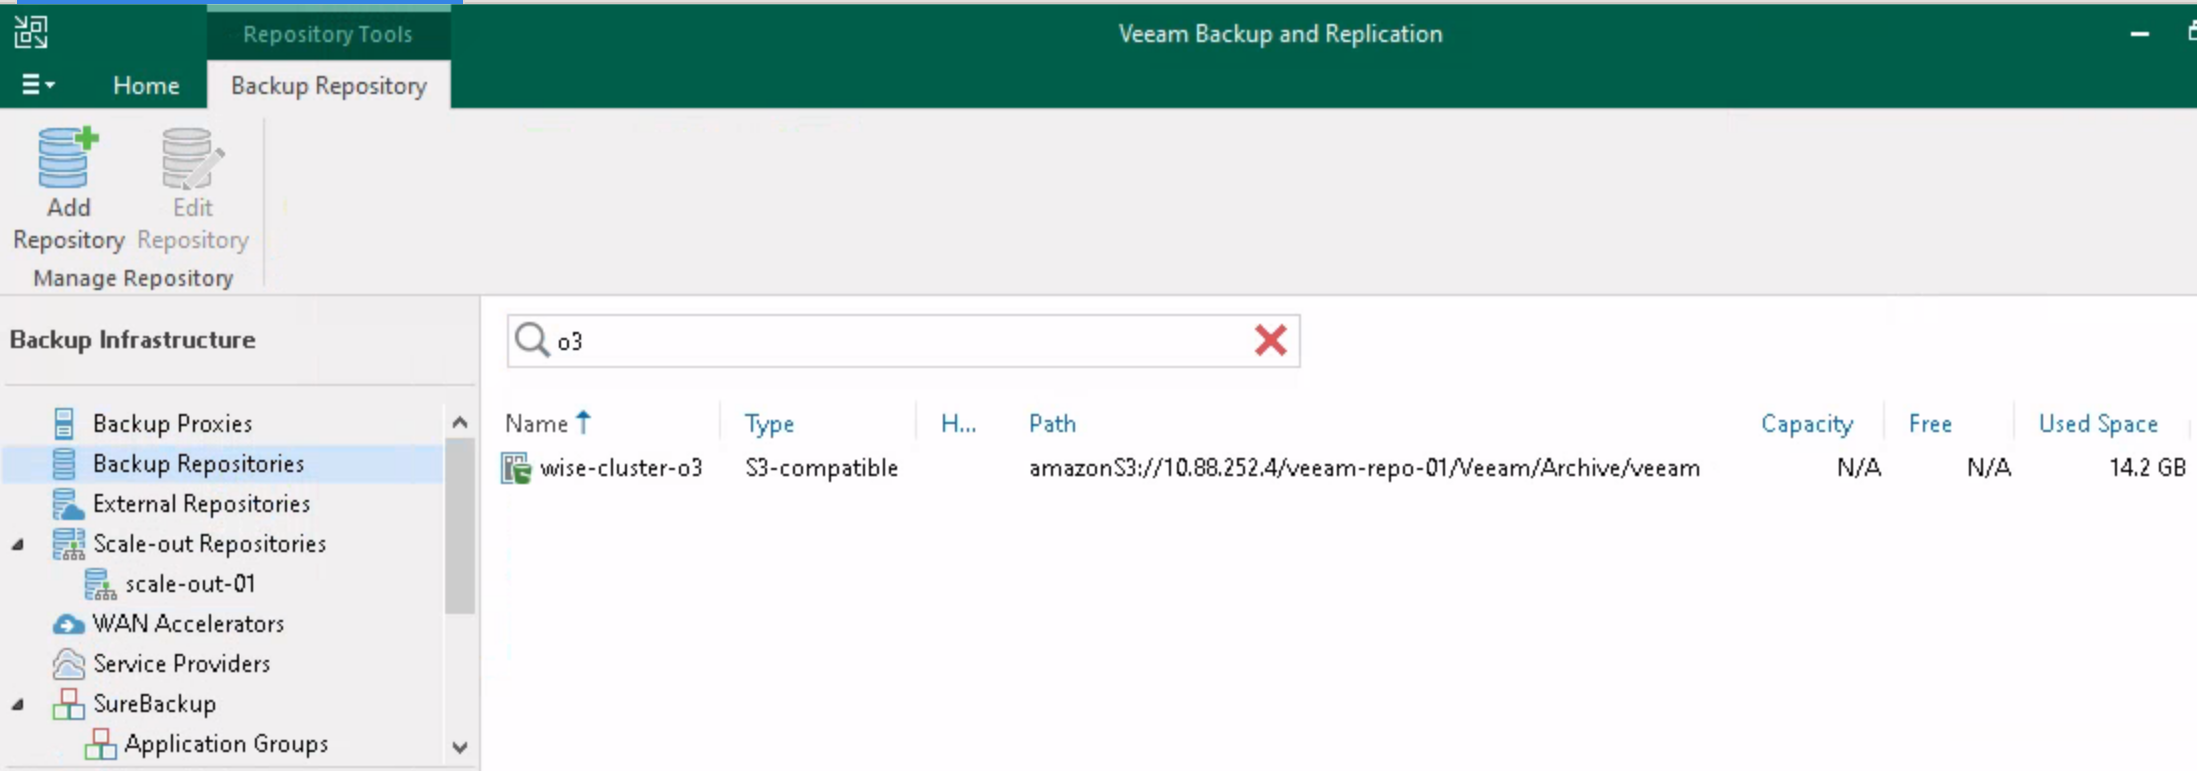
Task: Click the H... column header
Action: click(958, 423)
